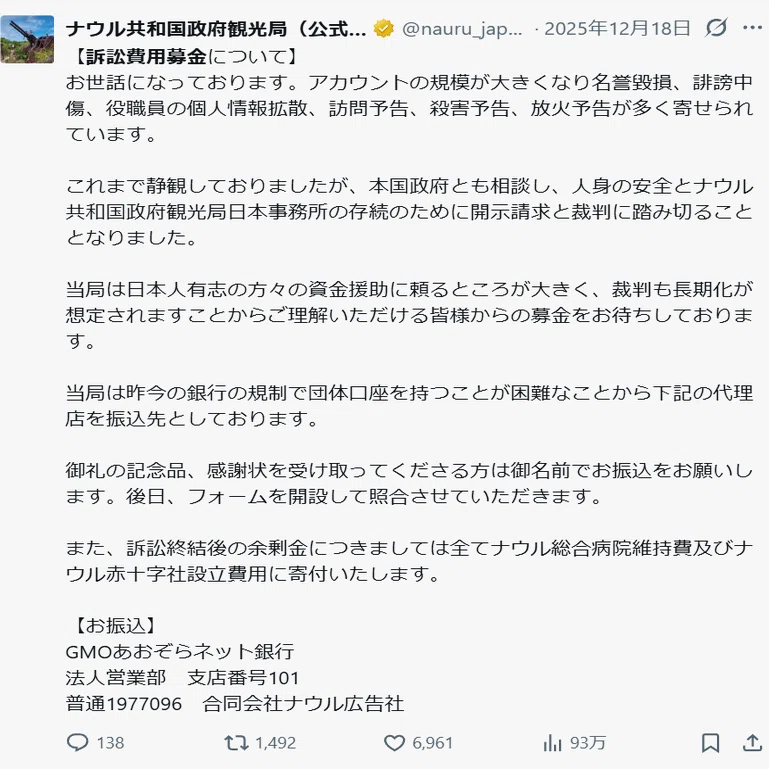Click the Grok slashed-circle icon
The width and height of the screenshot is (769, 769).
tap(716, 27)
